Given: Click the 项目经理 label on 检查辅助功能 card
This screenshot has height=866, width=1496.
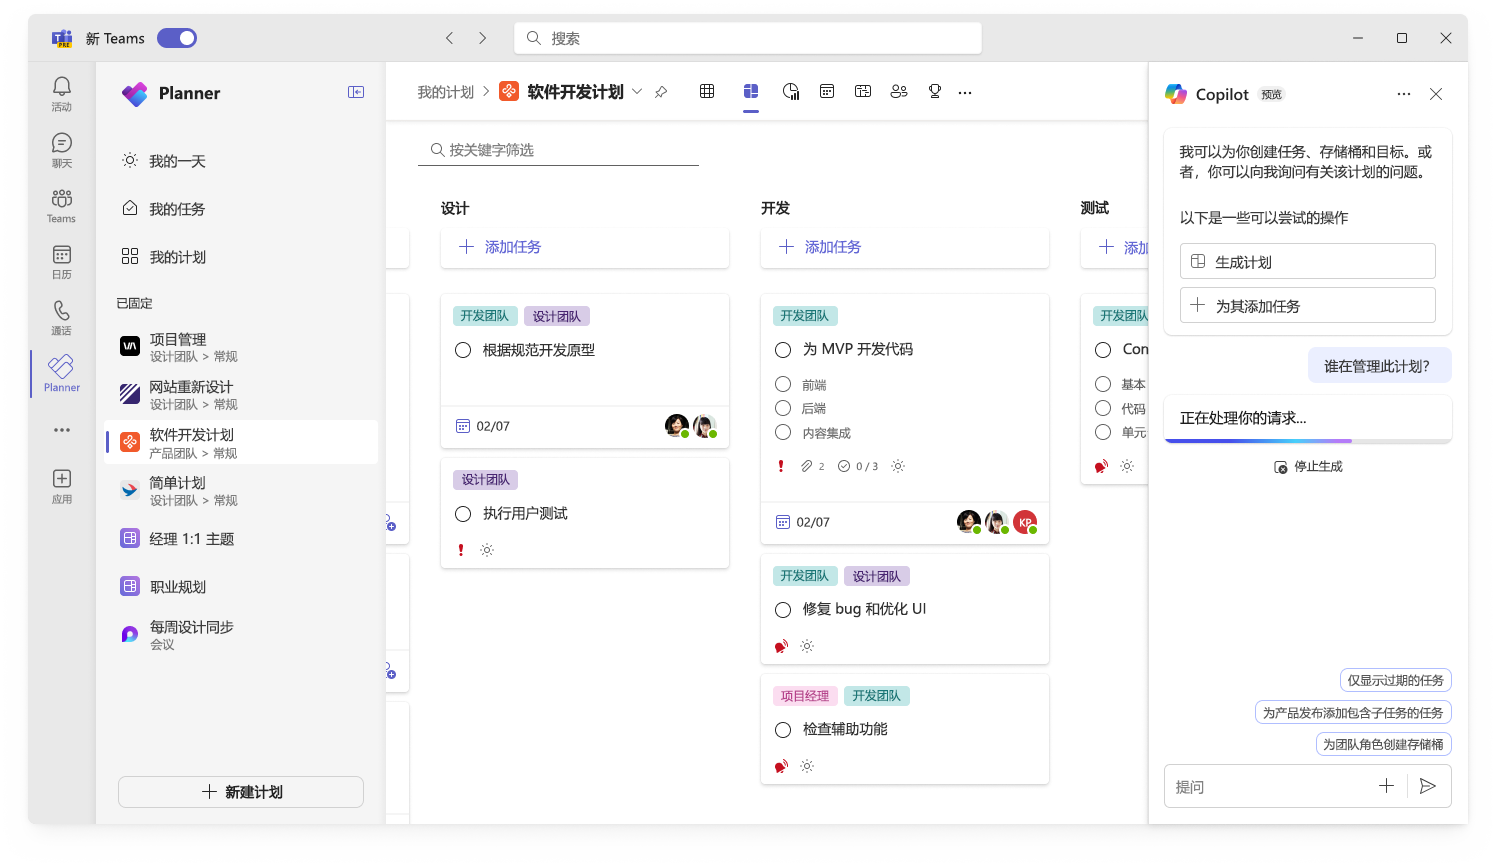Looking at the screenshot, I should 805,696.
